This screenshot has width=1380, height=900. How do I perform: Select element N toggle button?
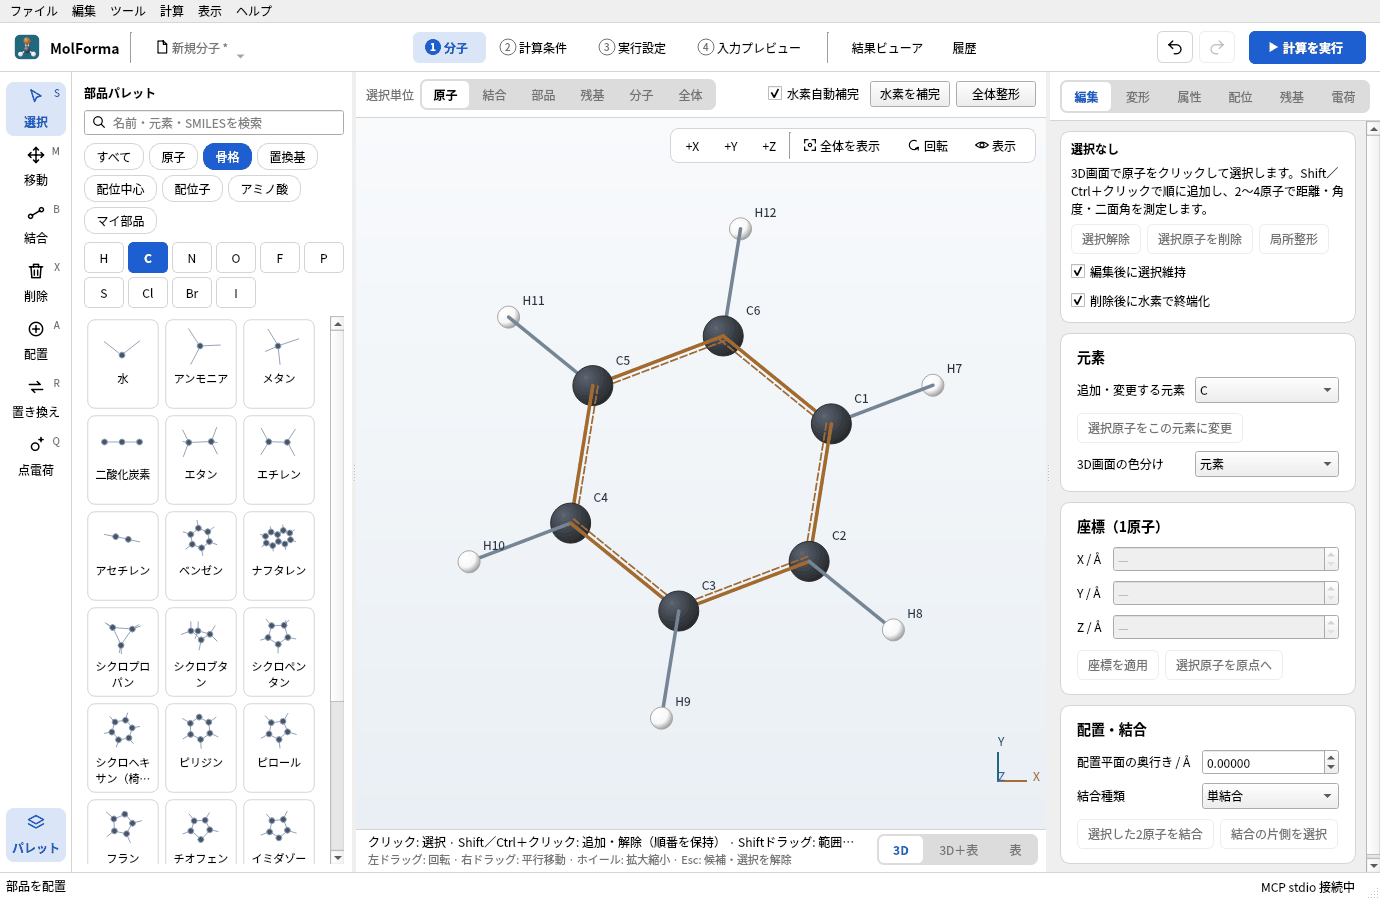click(192, 258)
